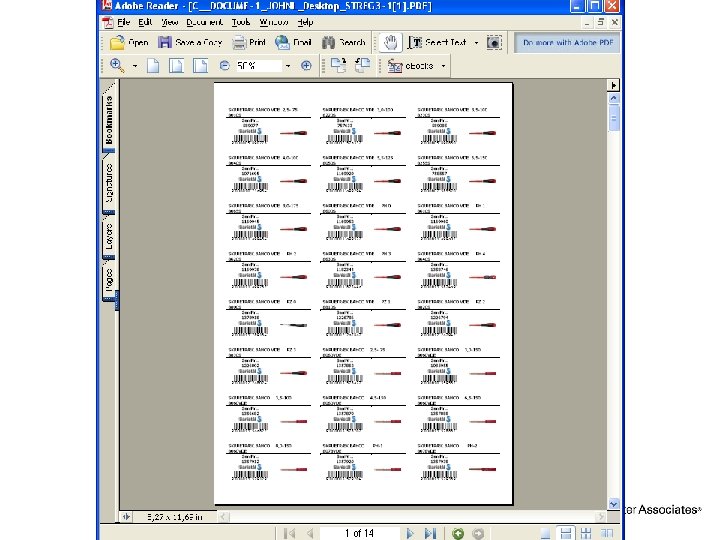Image resolution: width=720 pixels, height=540 pixels.
Task: Open the Document menu
Action: [x=204, y=22]
